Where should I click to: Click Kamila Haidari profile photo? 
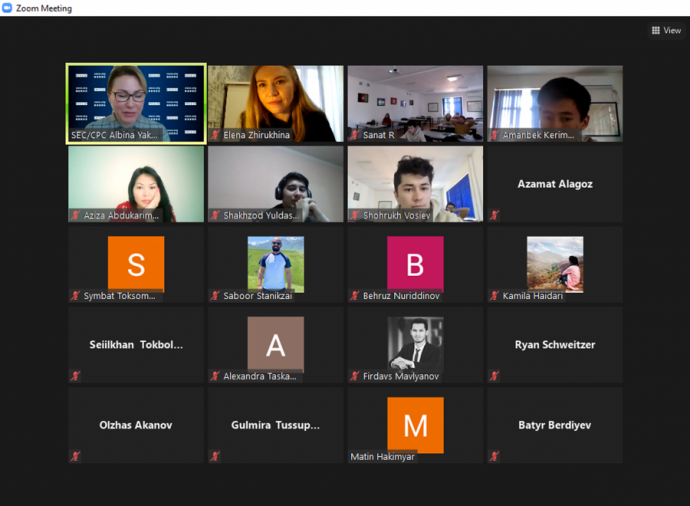555,264
